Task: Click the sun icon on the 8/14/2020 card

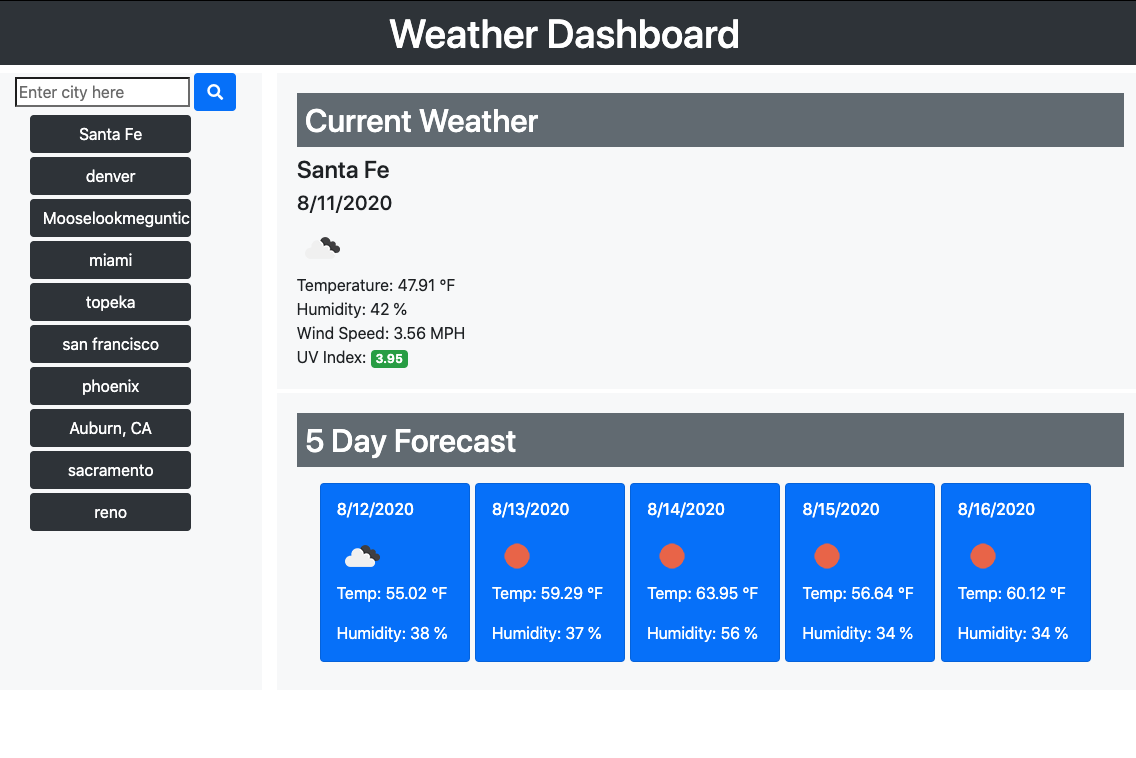Action: coord(672,556)
